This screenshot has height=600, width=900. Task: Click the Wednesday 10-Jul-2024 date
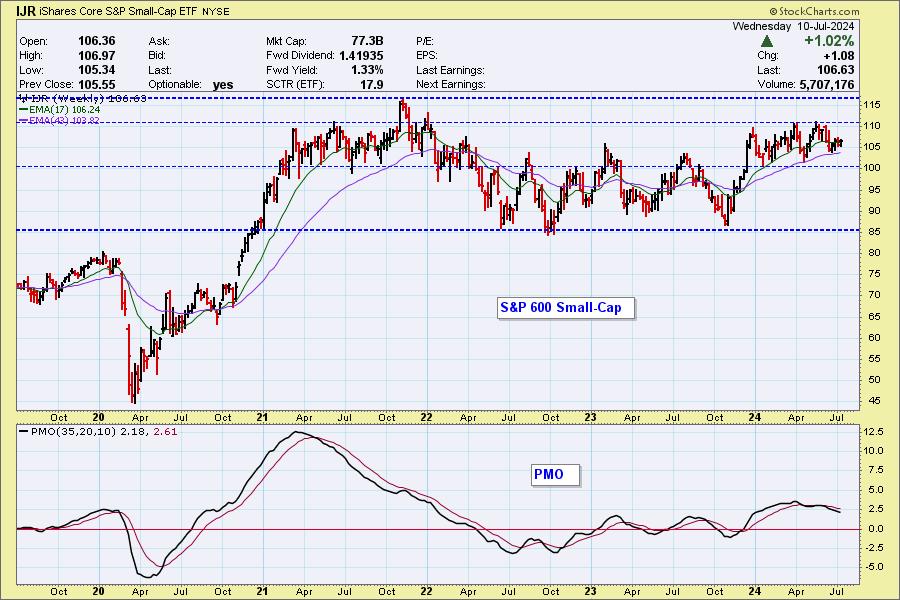point(793,26)
